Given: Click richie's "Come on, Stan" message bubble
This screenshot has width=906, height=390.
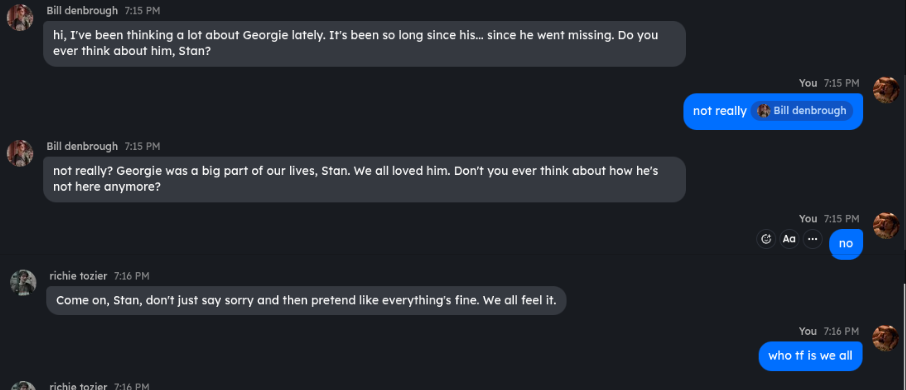Looking at the screenshot, I should click(306, 300).
